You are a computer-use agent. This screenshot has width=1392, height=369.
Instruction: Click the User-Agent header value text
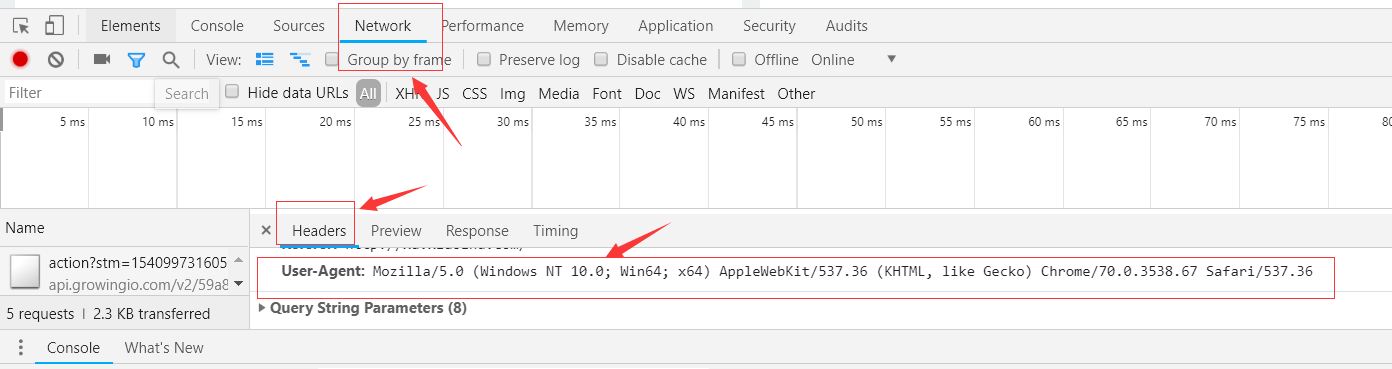pyautogui.click(x=842, y=271)
